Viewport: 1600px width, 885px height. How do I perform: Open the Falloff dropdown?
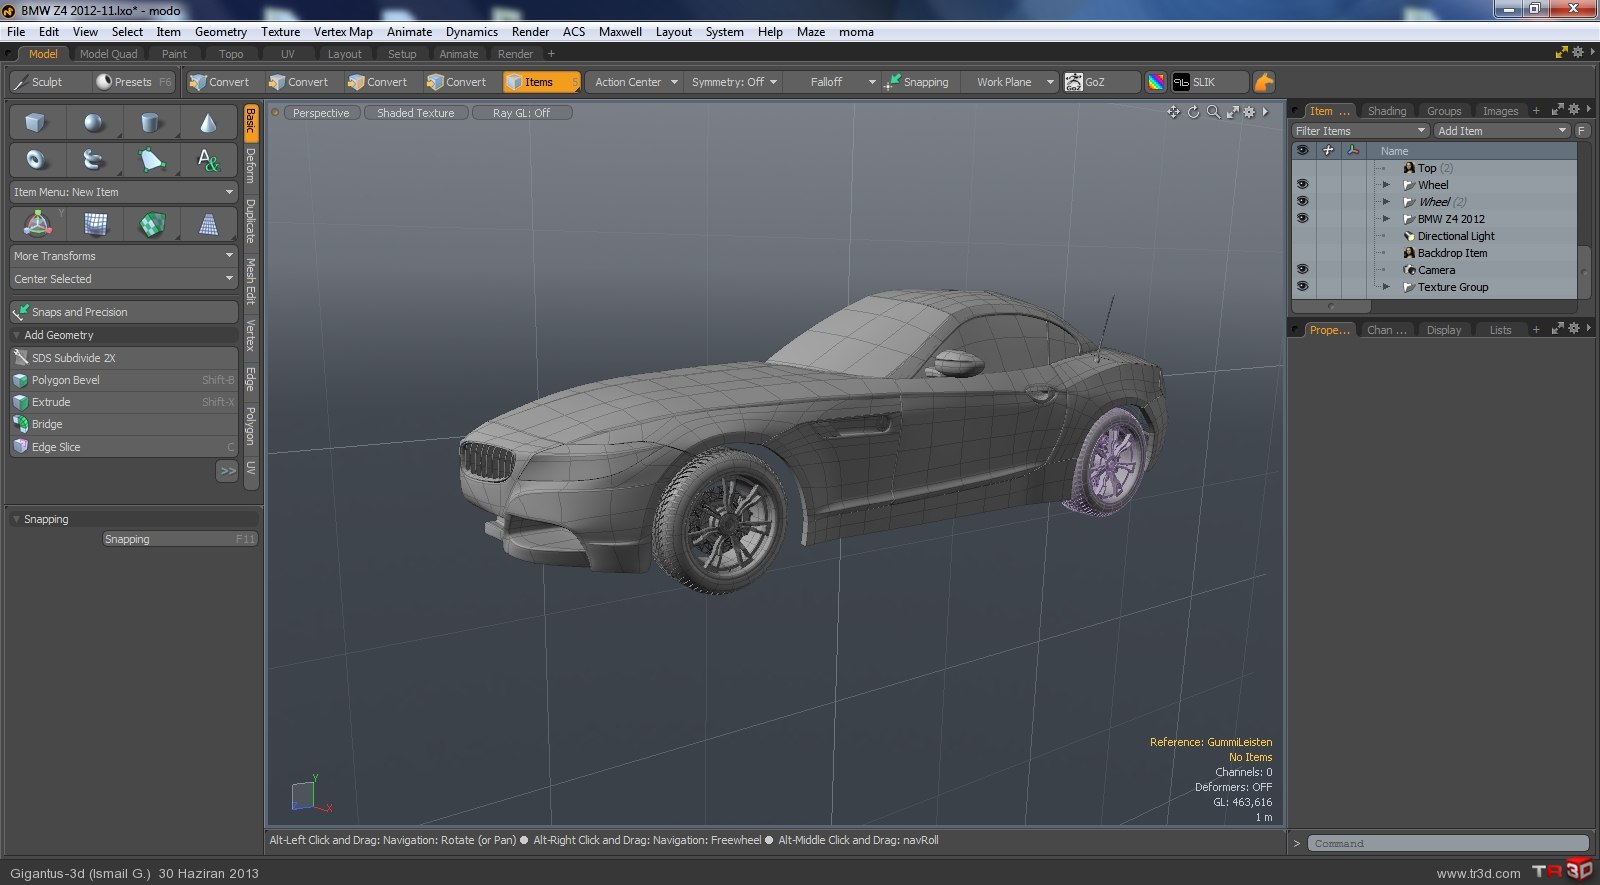click(833, 82)
